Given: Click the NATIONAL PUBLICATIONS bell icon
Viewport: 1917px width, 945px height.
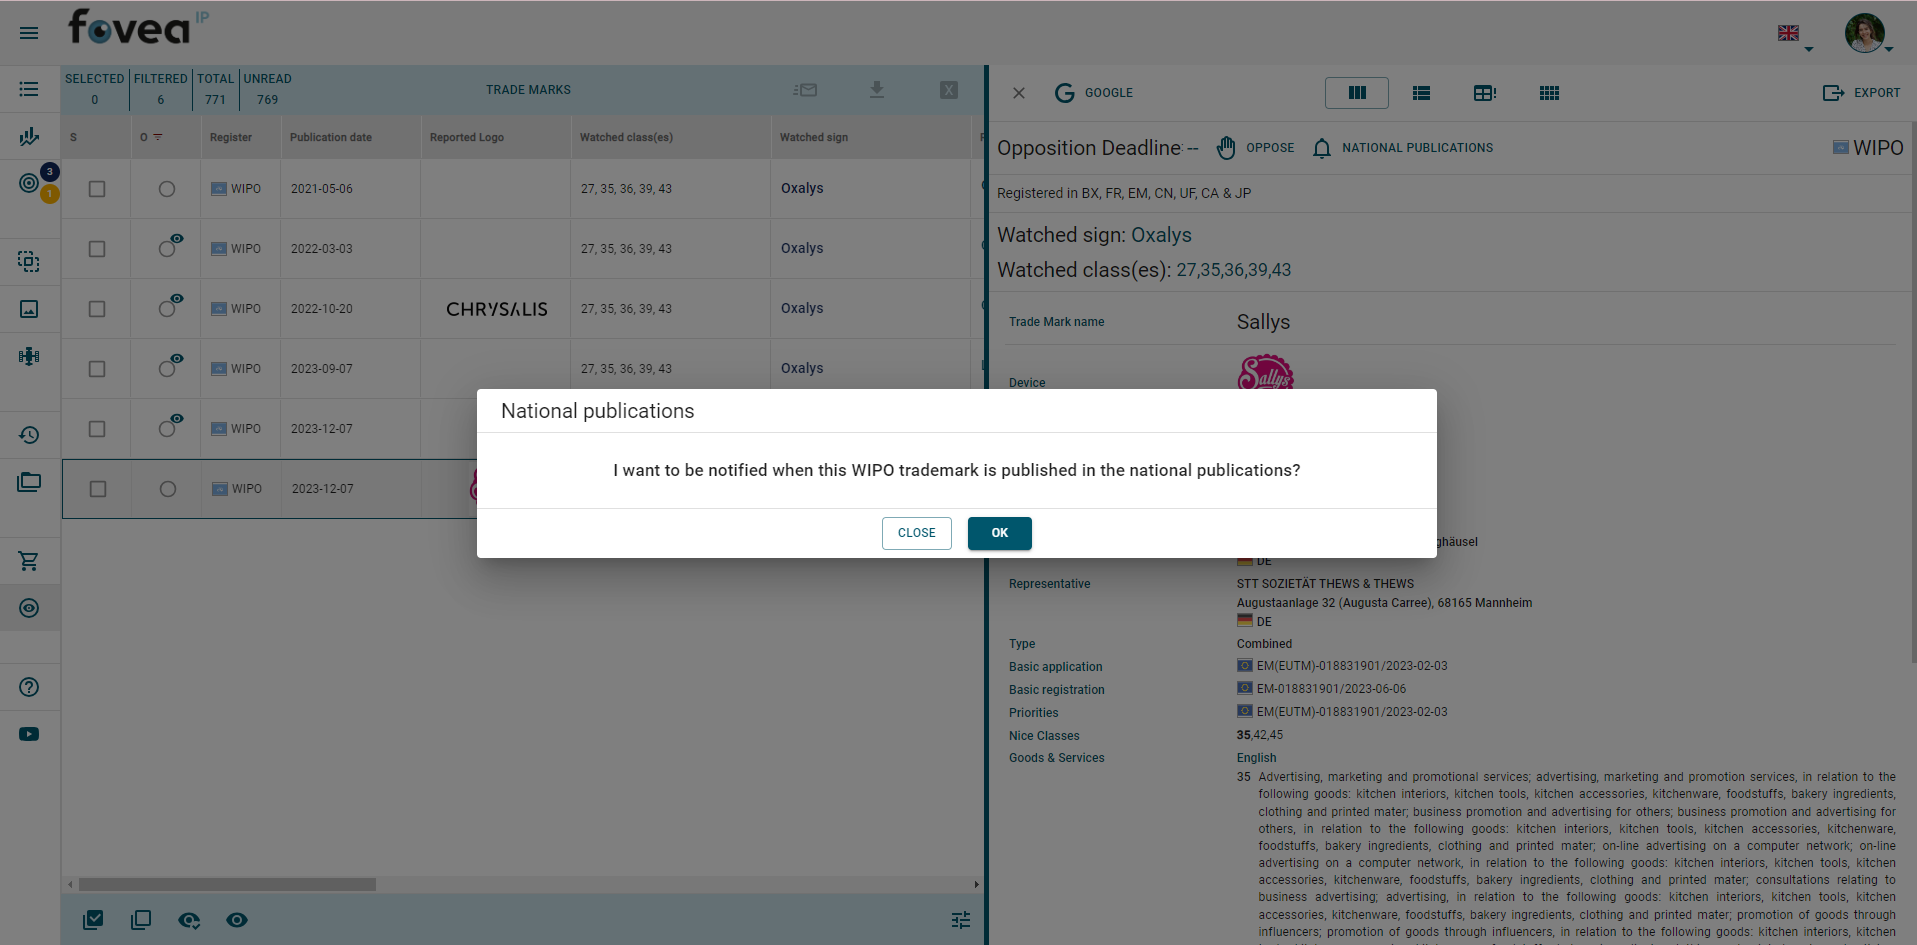Looking at the screenshot, I should pos(1321,148).
